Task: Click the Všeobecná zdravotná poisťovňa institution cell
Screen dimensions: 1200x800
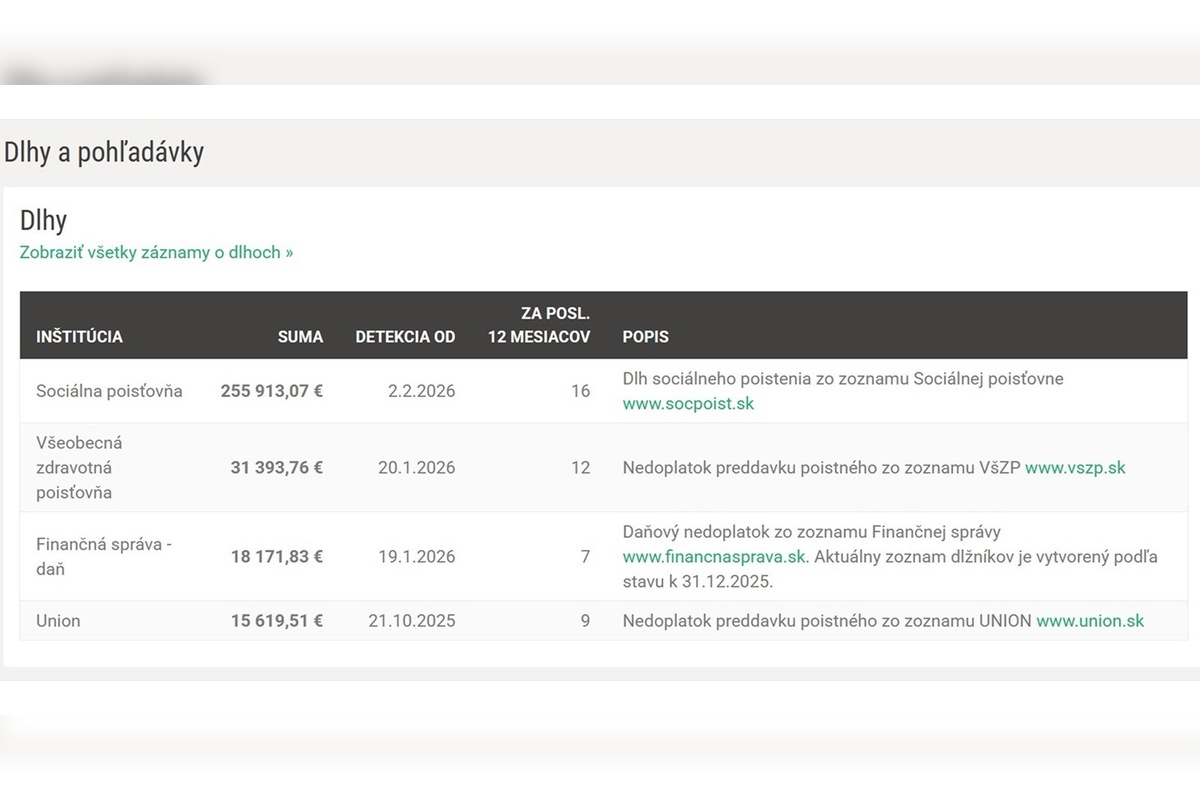Action: 79,467
